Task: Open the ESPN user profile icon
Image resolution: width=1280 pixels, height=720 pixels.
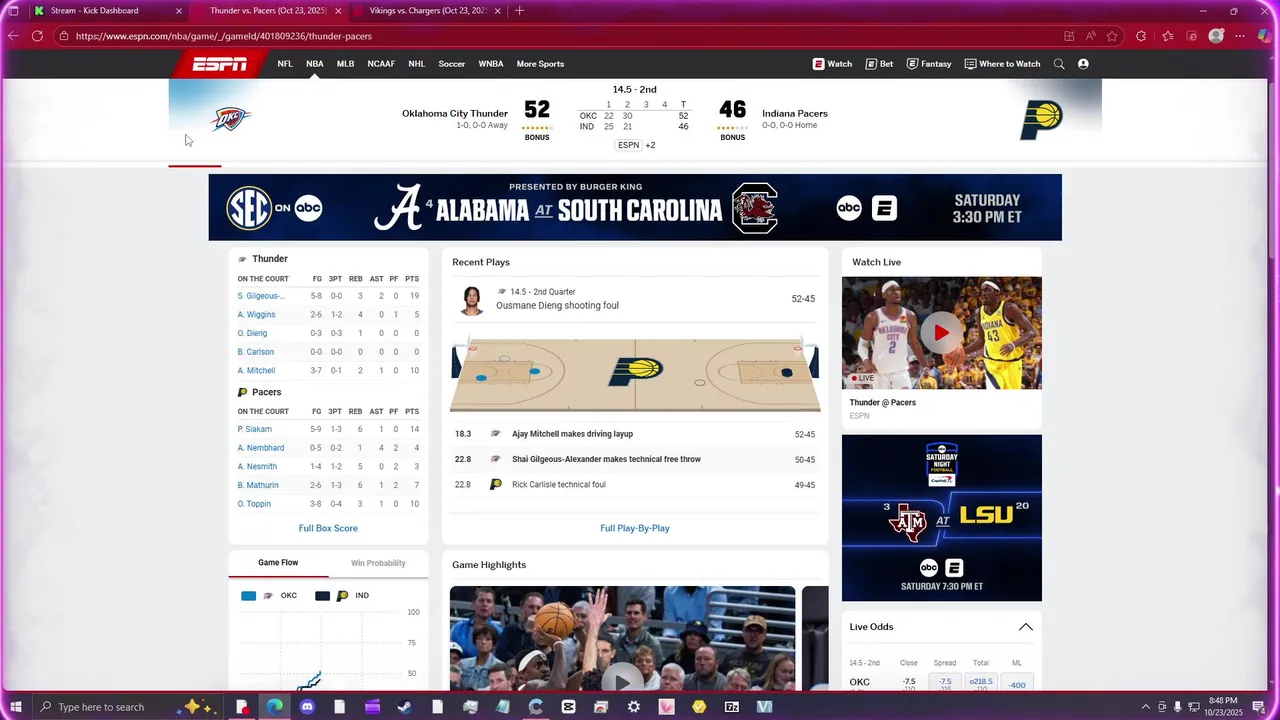Action: [x=1083, y=64]
